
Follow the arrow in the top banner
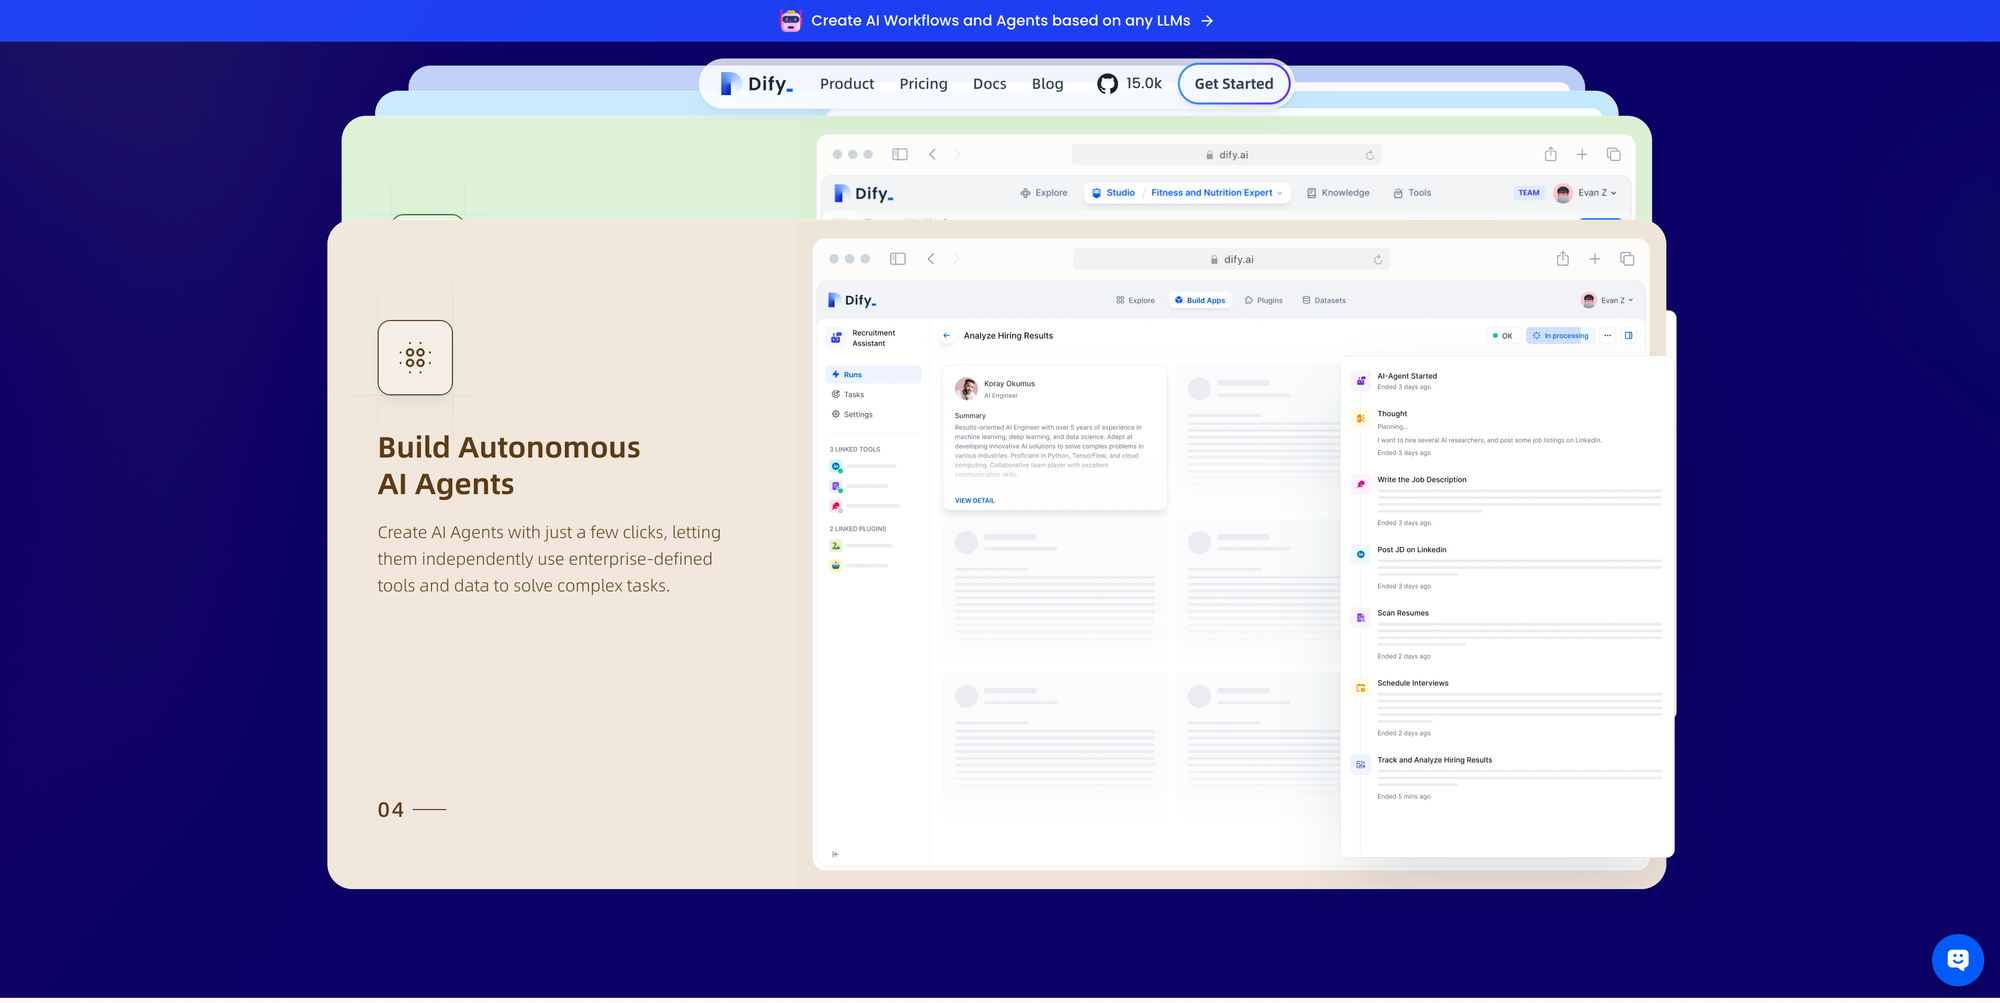(1207, 21)
